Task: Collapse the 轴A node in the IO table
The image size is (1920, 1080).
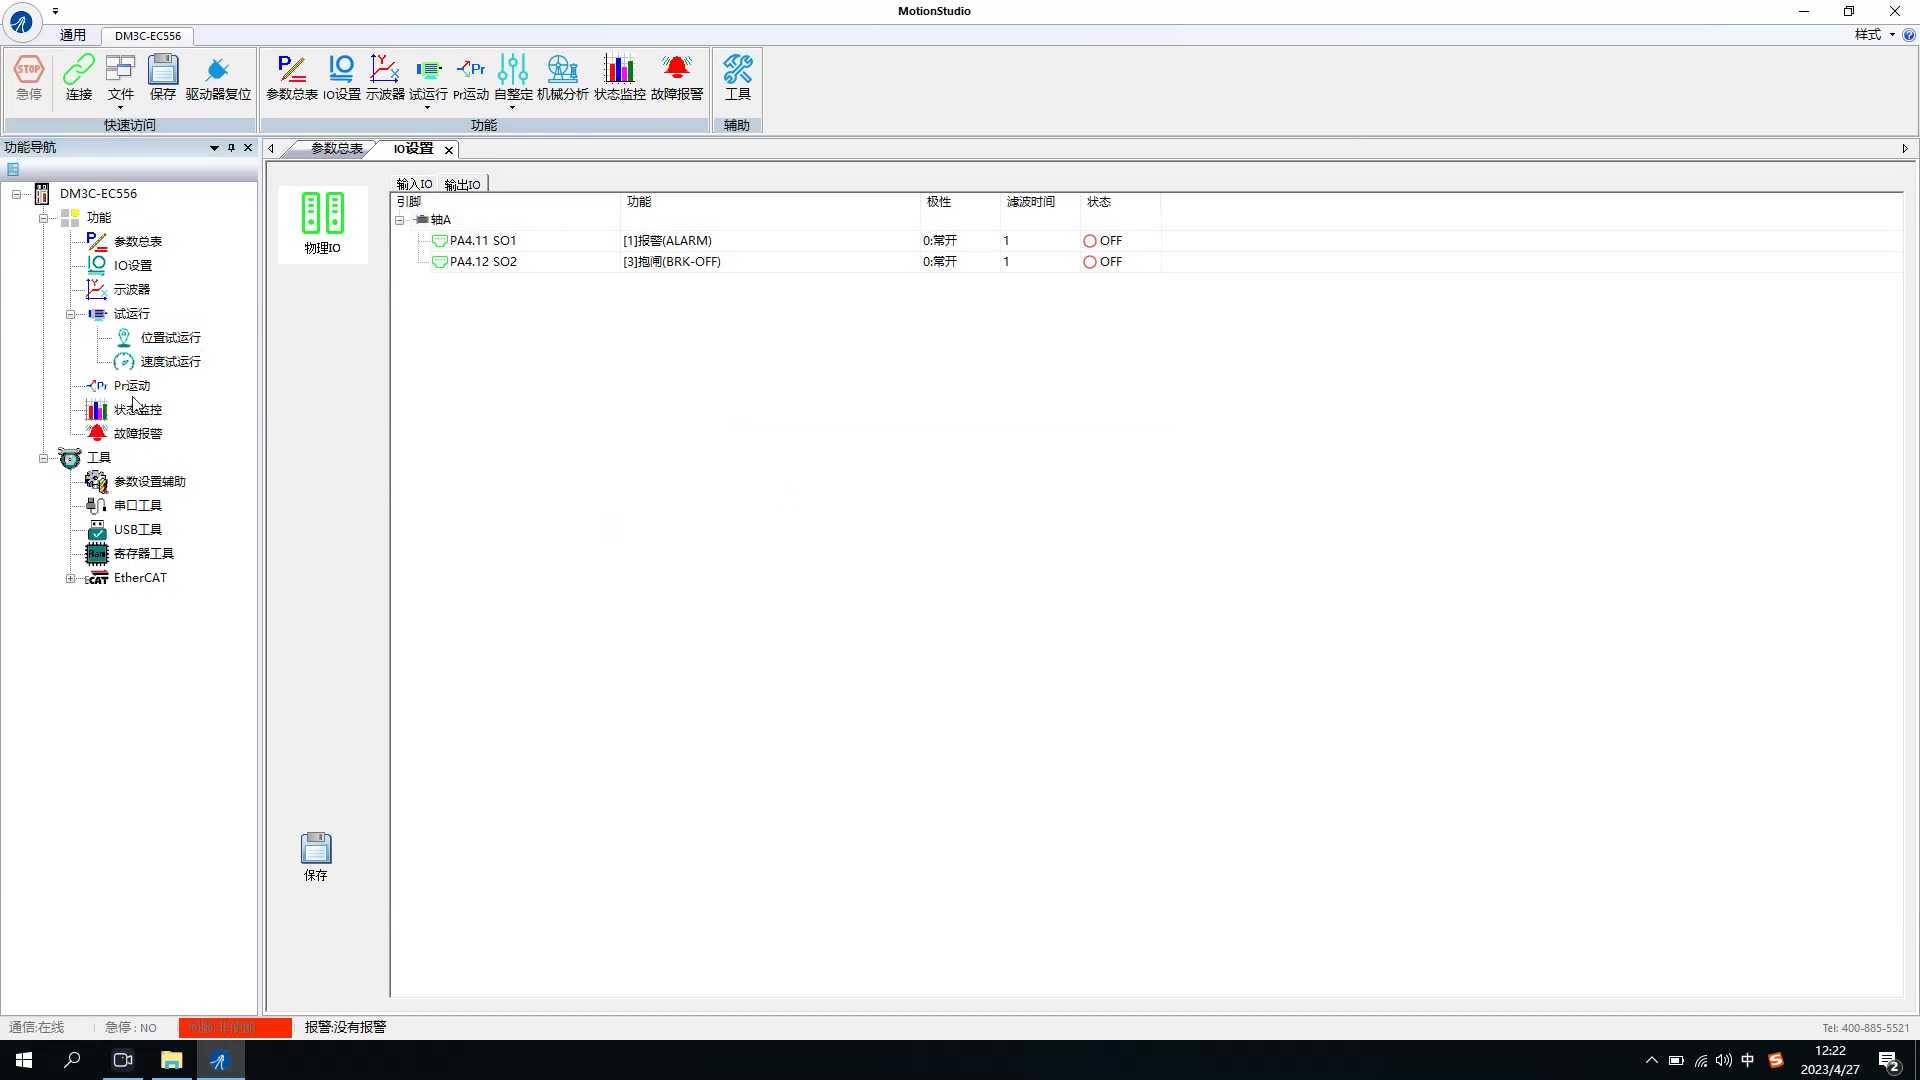Action: [x=401, y=220]
